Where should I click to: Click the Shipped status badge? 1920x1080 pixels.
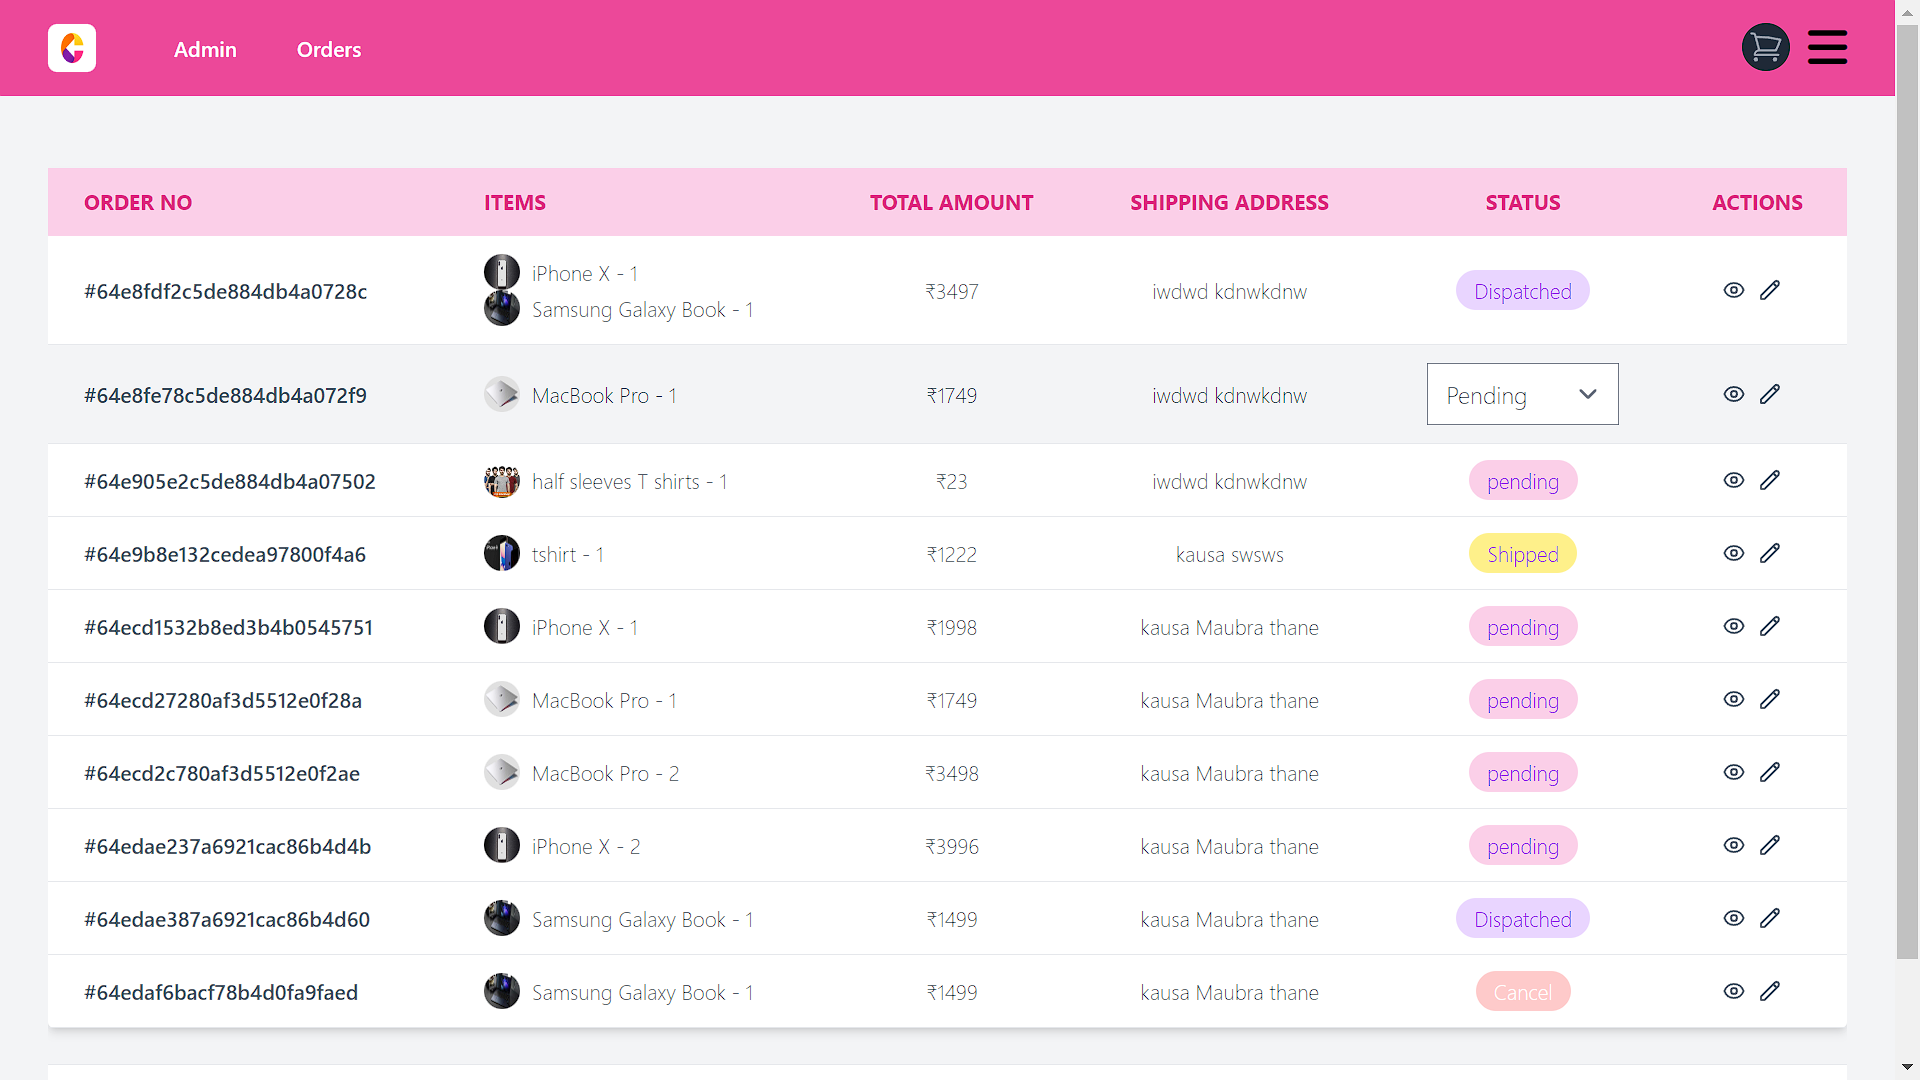click(x=1522, y=553)
